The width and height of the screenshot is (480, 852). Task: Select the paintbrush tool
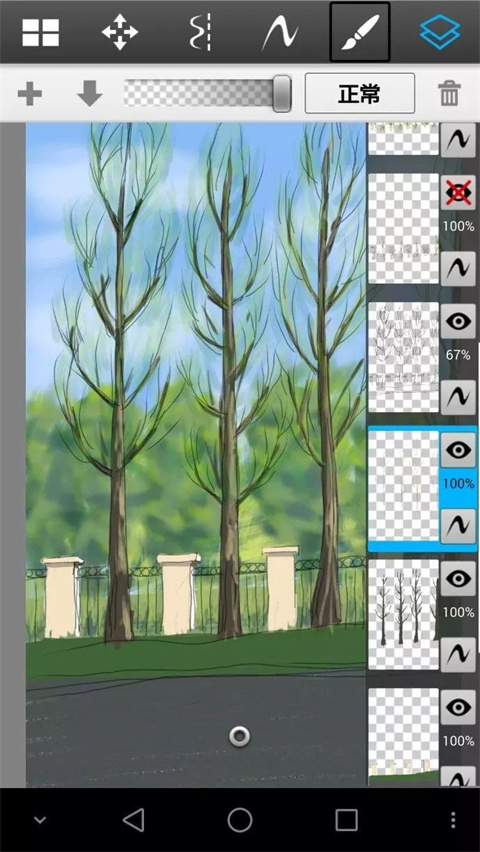pos(359,32)
